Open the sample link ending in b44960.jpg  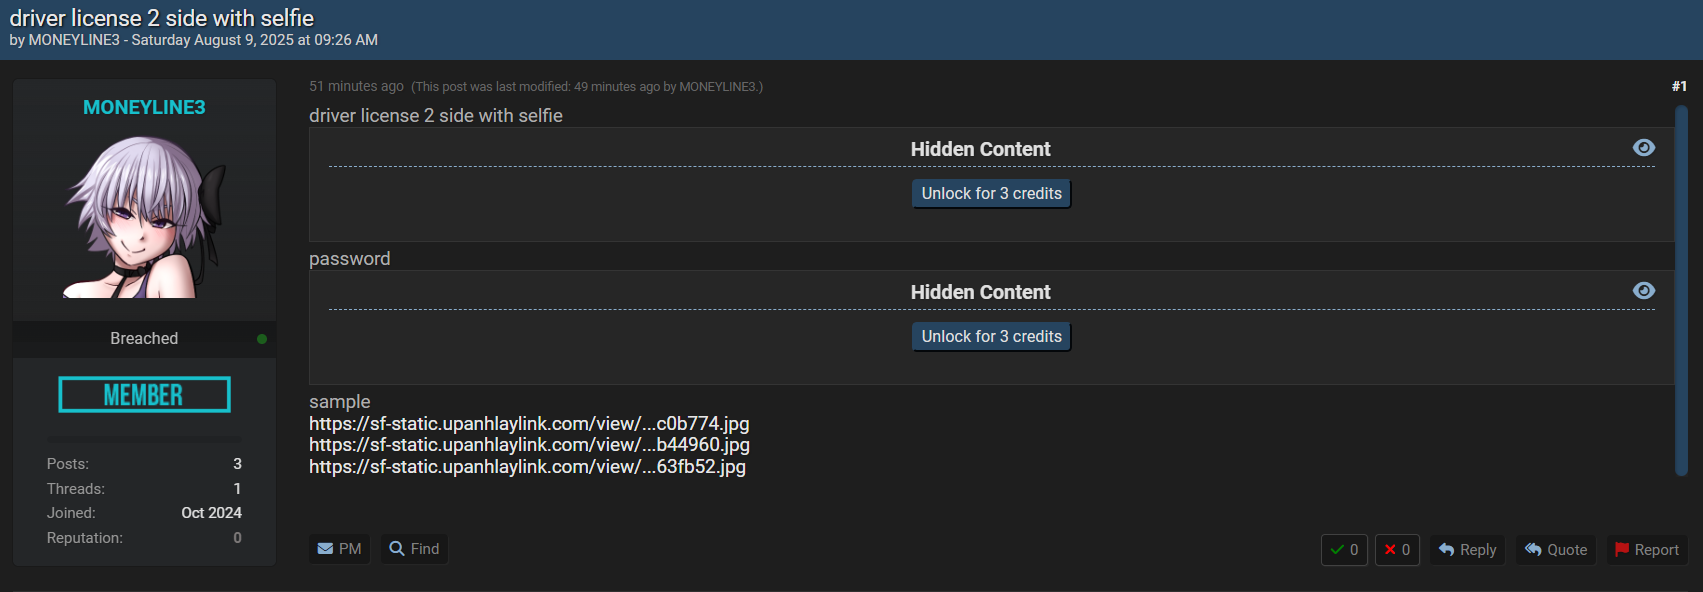coord(529,445)
